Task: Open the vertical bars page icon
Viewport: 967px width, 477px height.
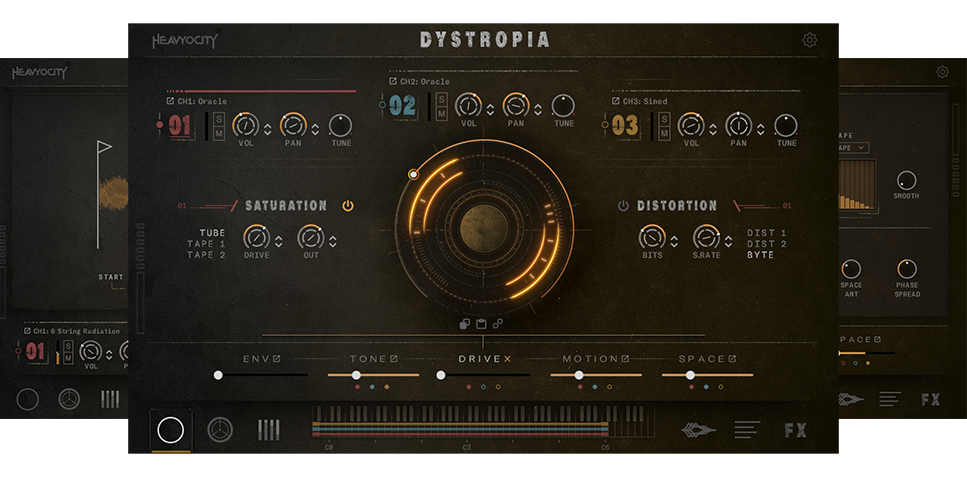Action: 268,430
